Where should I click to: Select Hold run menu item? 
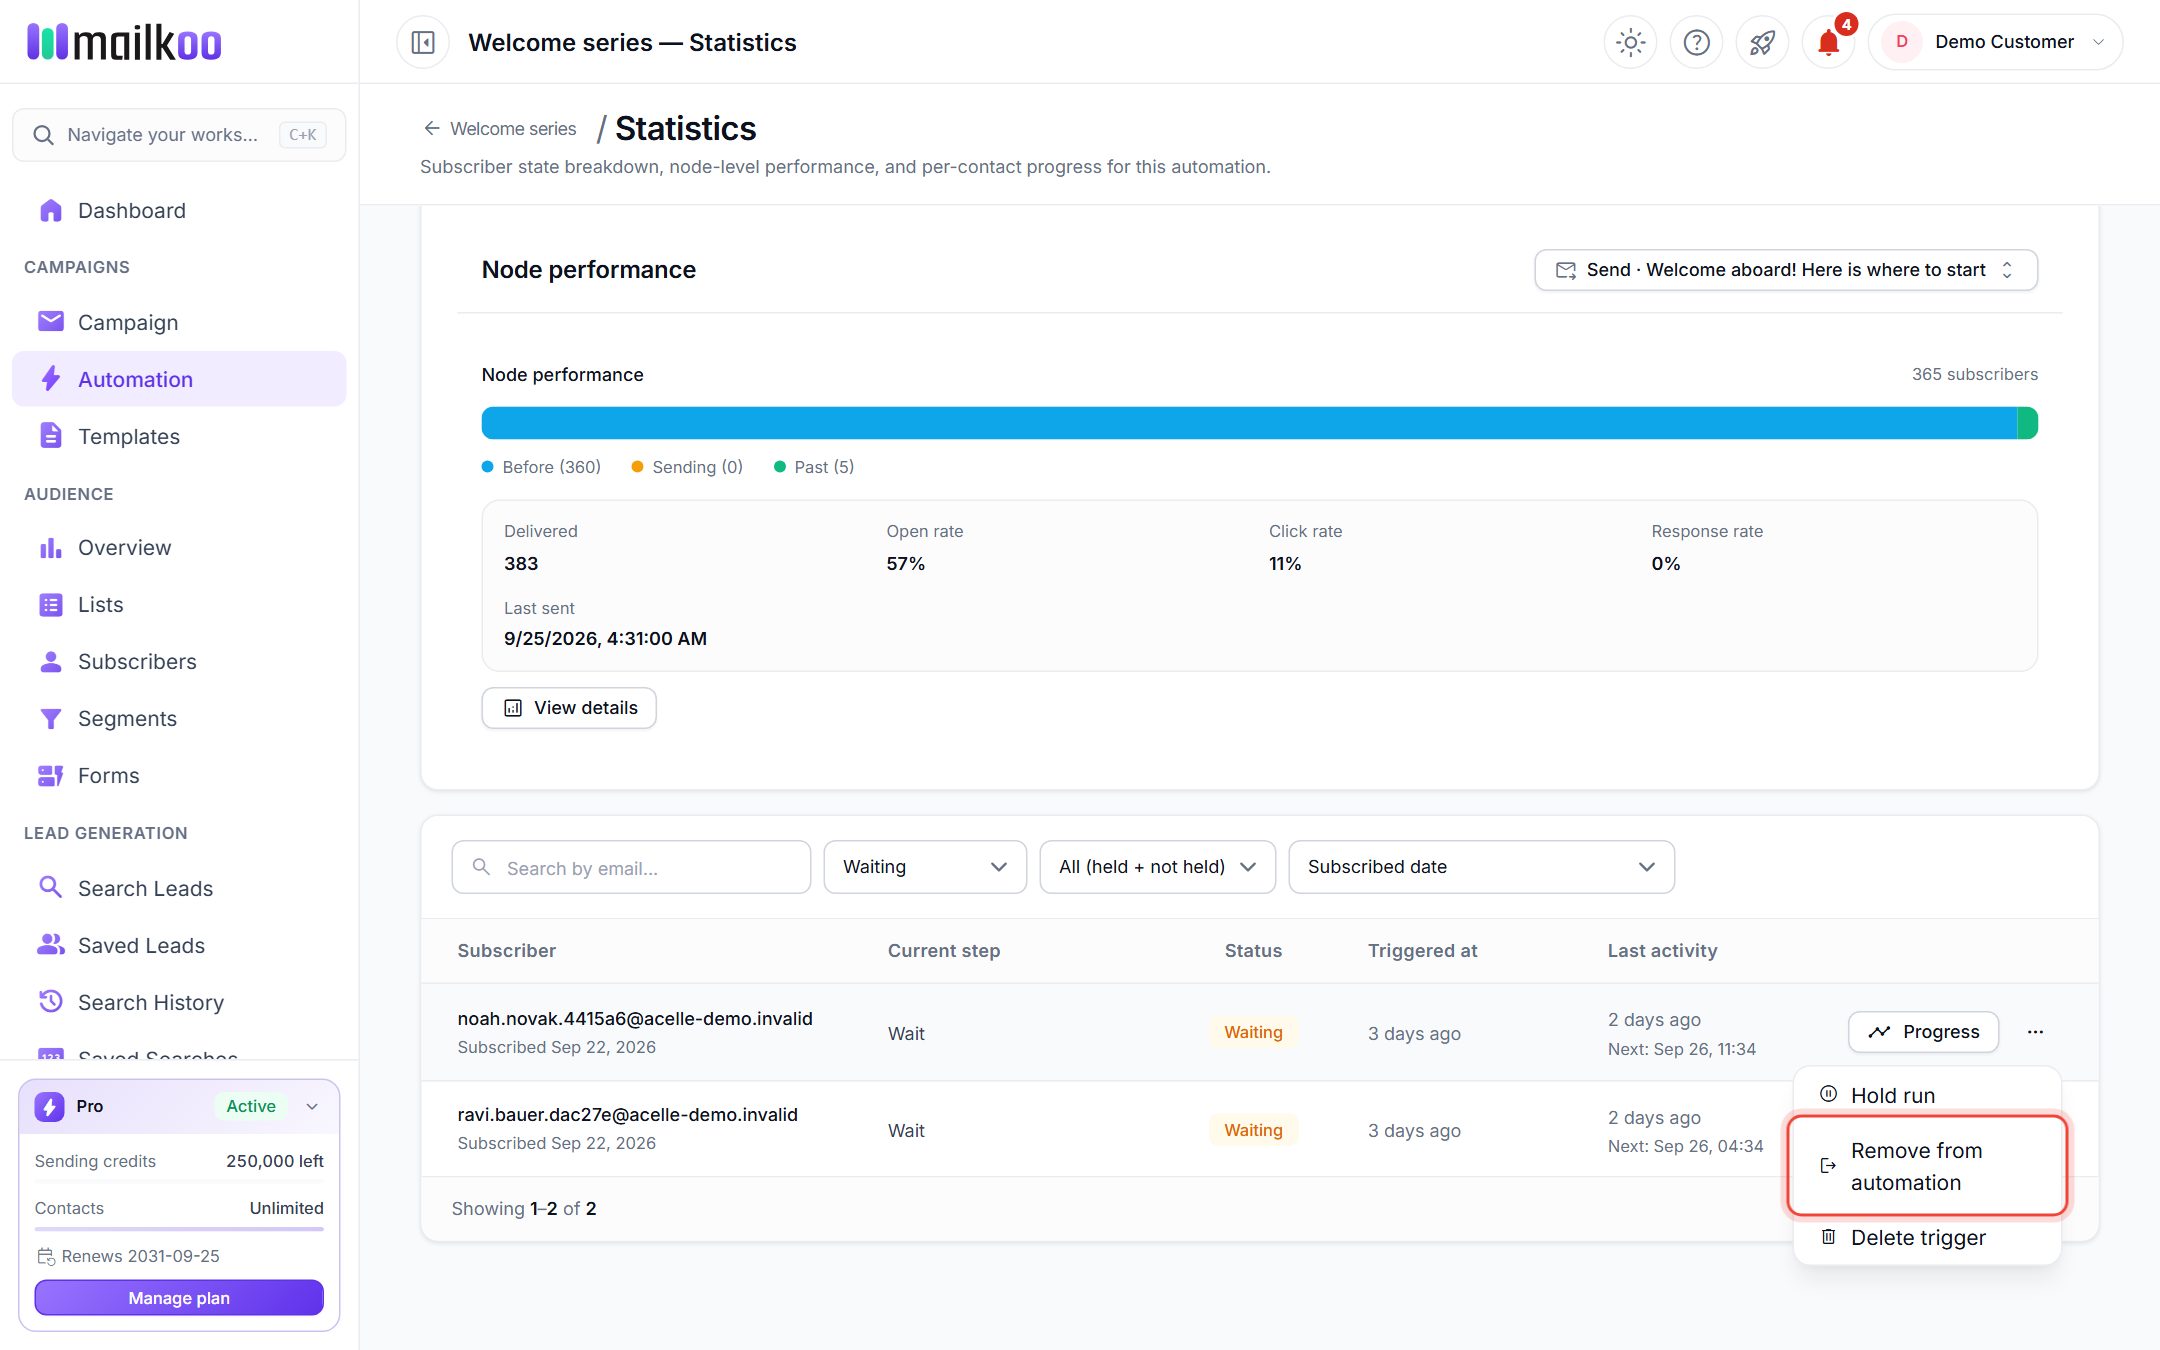(1927, 1095)
